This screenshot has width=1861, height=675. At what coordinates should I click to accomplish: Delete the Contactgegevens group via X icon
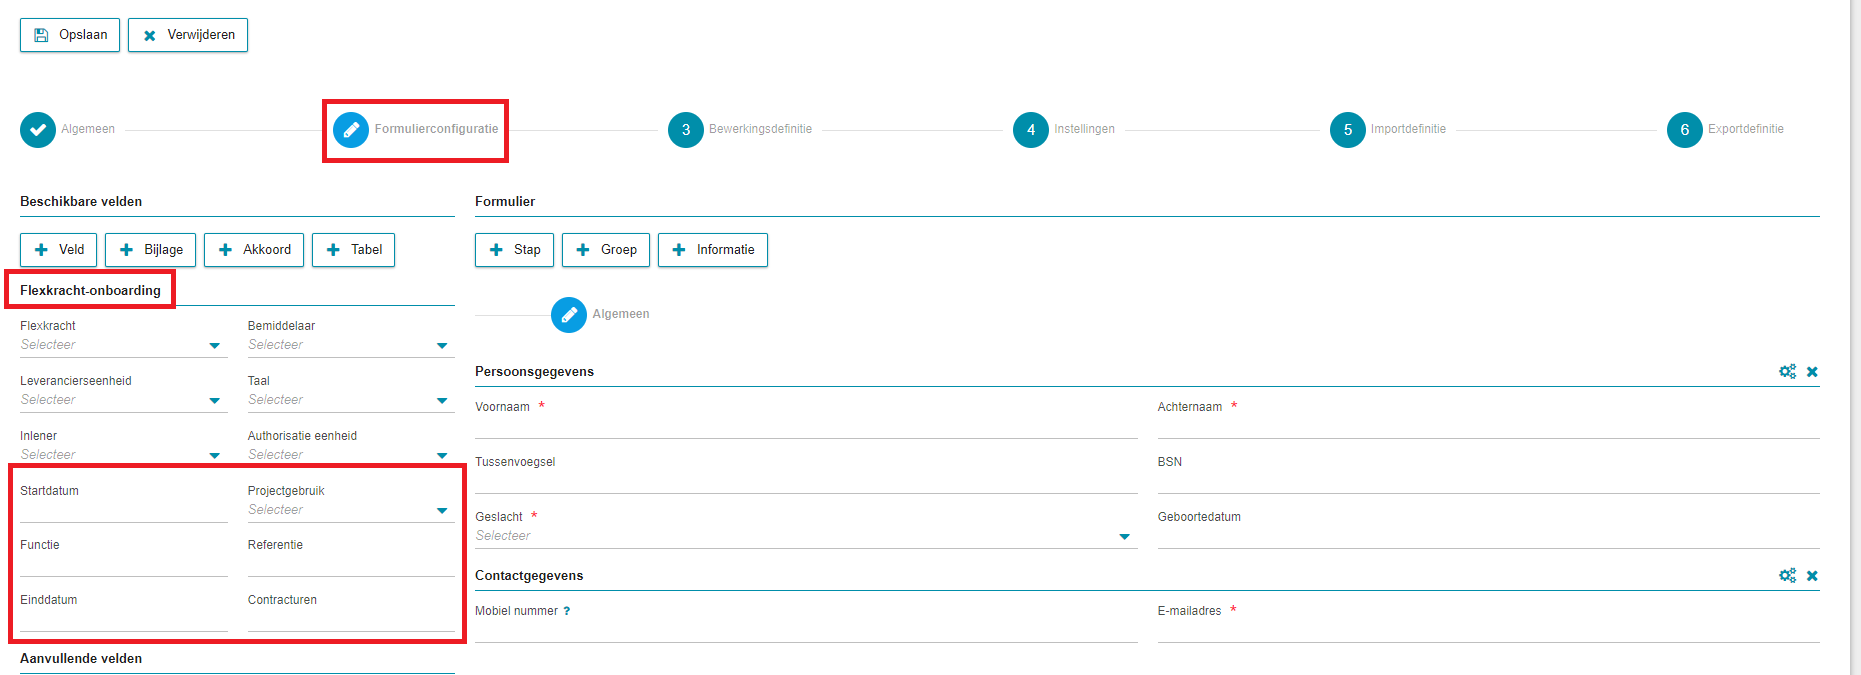pyautogui.click(x=1812, y=576)
